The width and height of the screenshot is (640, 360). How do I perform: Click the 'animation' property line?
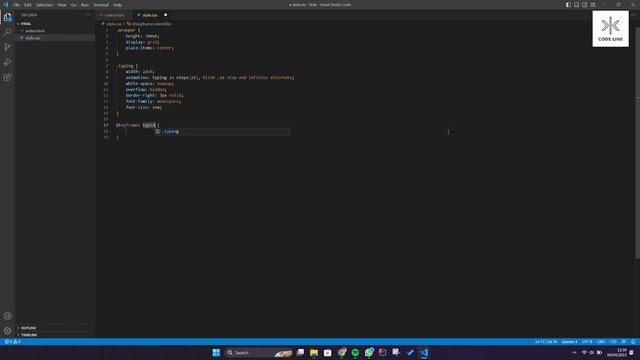pos(210,78)
